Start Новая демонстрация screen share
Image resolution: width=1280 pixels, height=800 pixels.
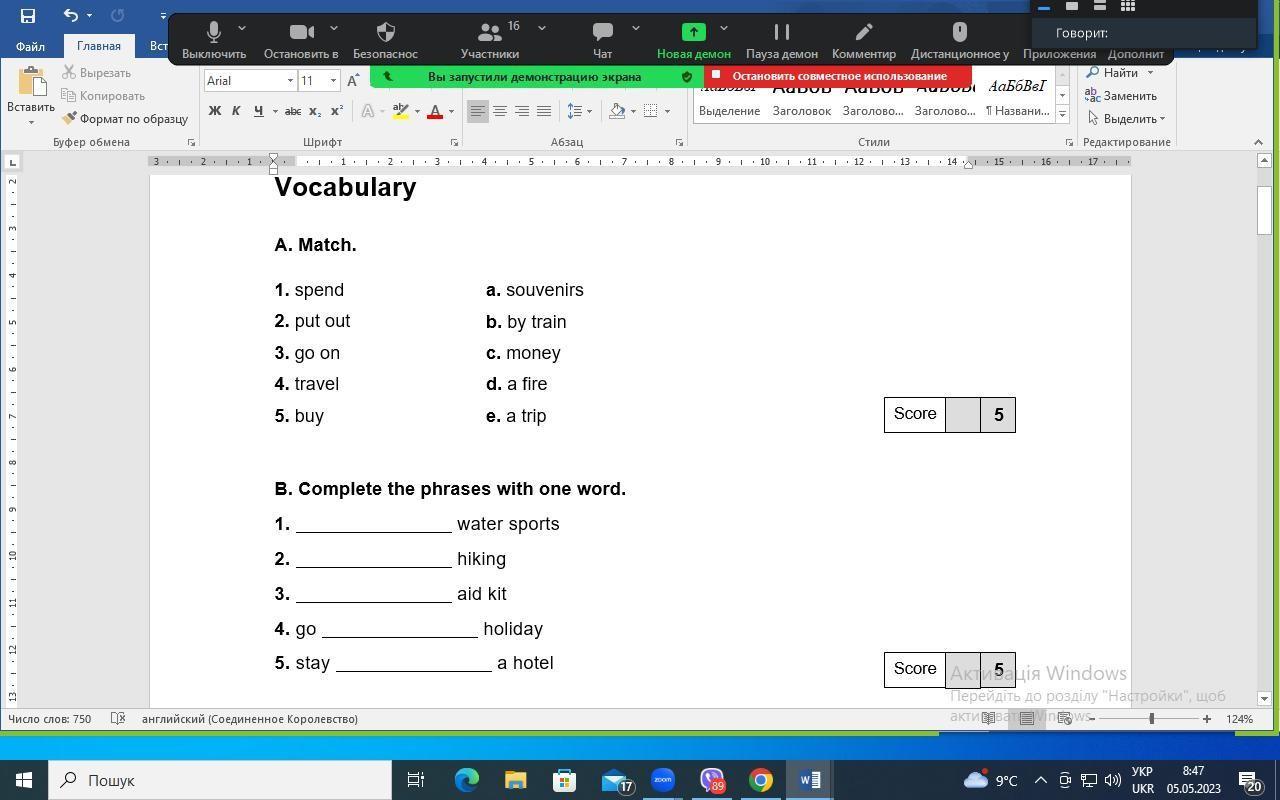click(x=694, y=40)
